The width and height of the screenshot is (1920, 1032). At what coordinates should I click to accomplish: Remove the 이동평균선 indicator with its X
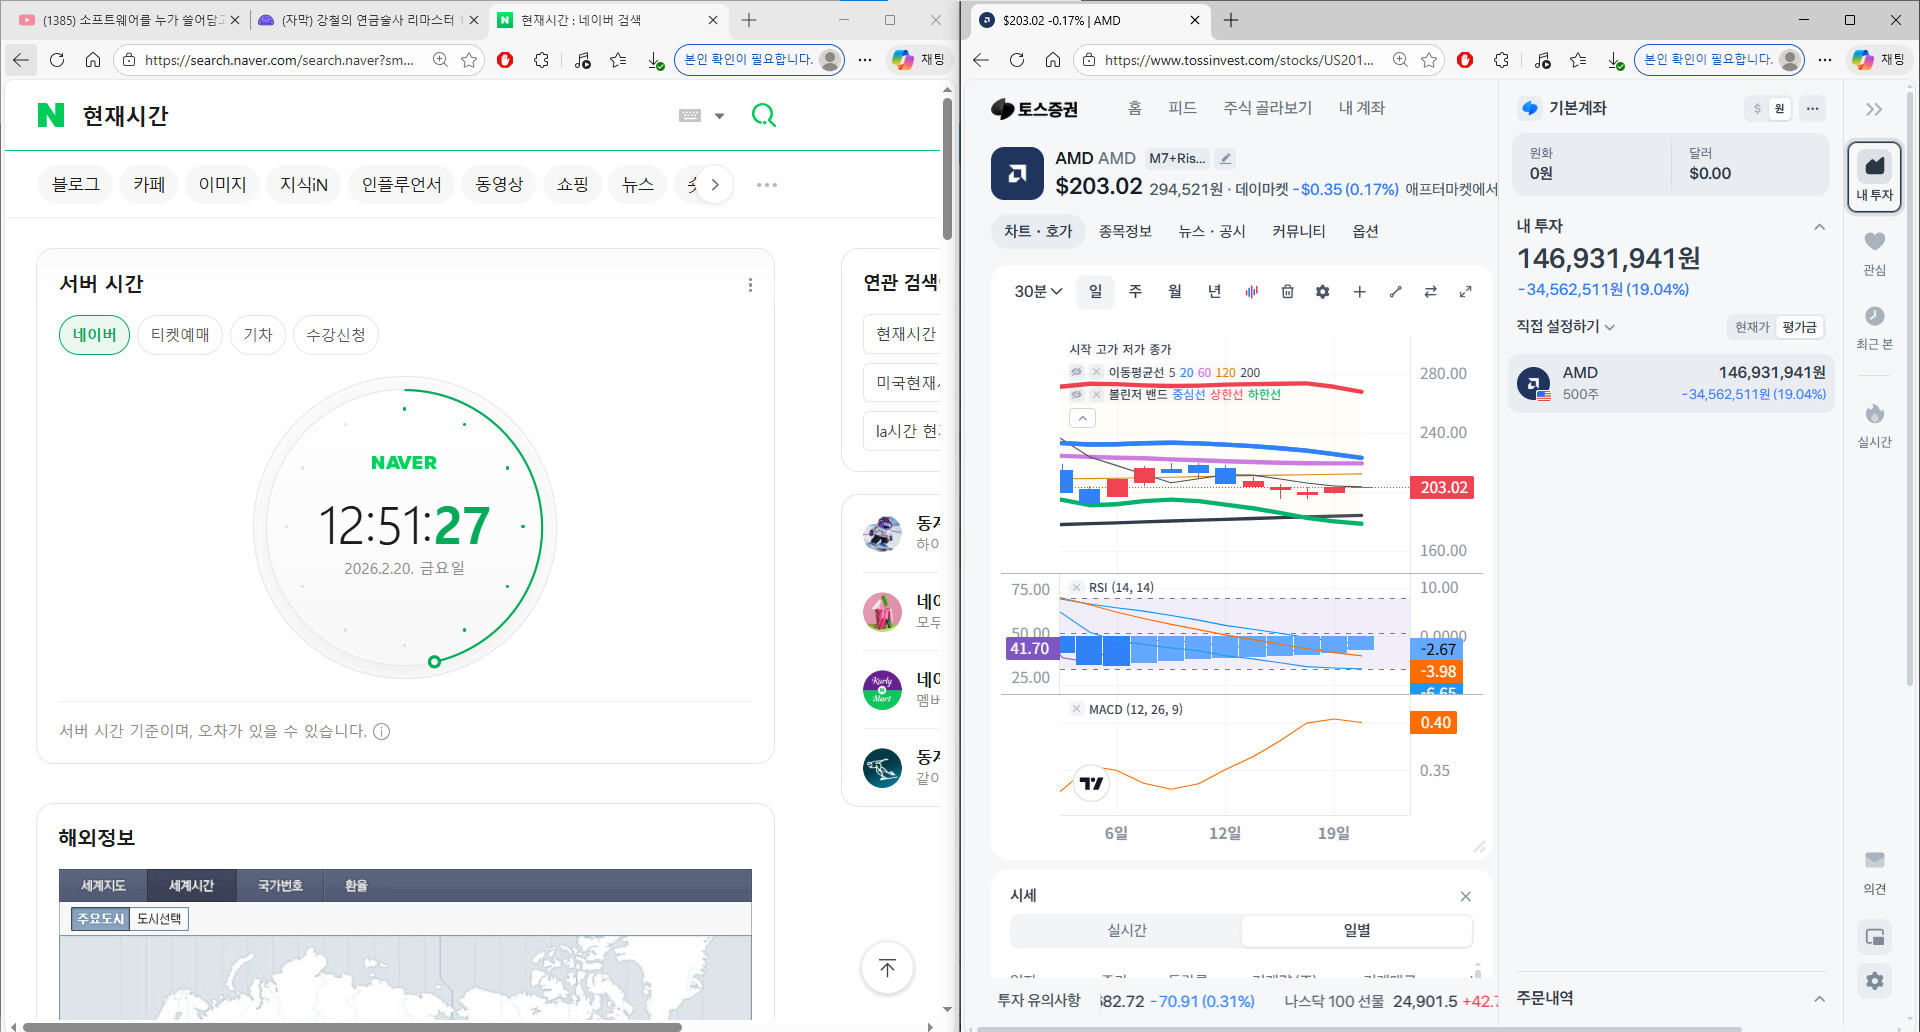pos(1096,372)
